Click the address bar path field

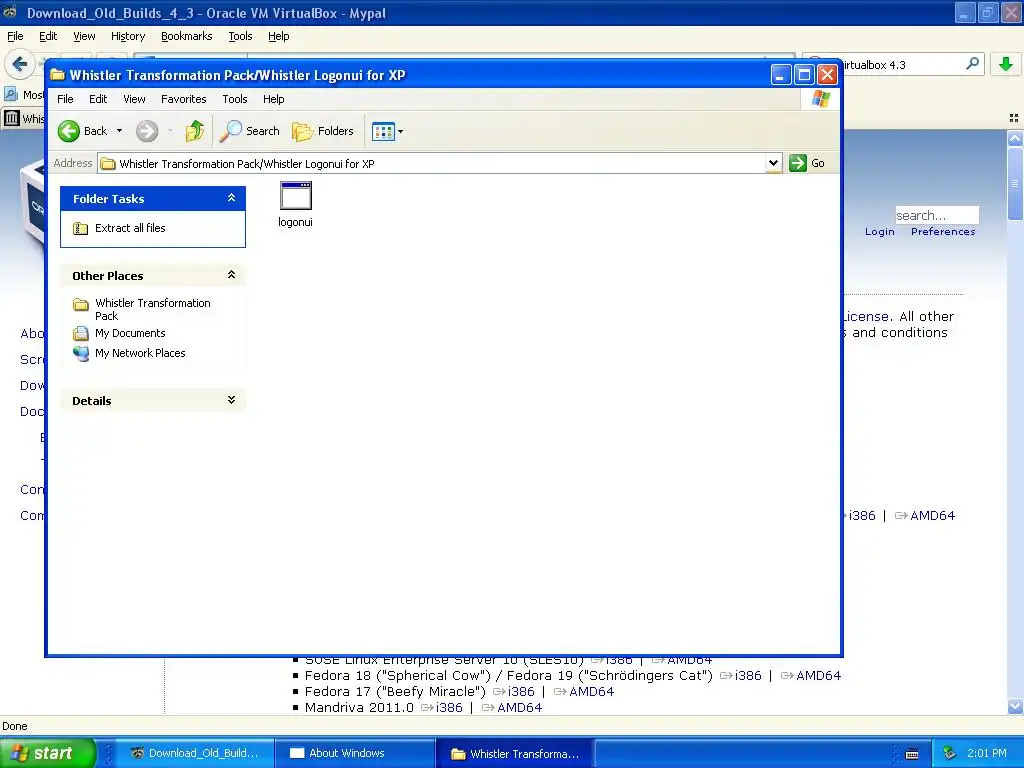tap(431, 163)
